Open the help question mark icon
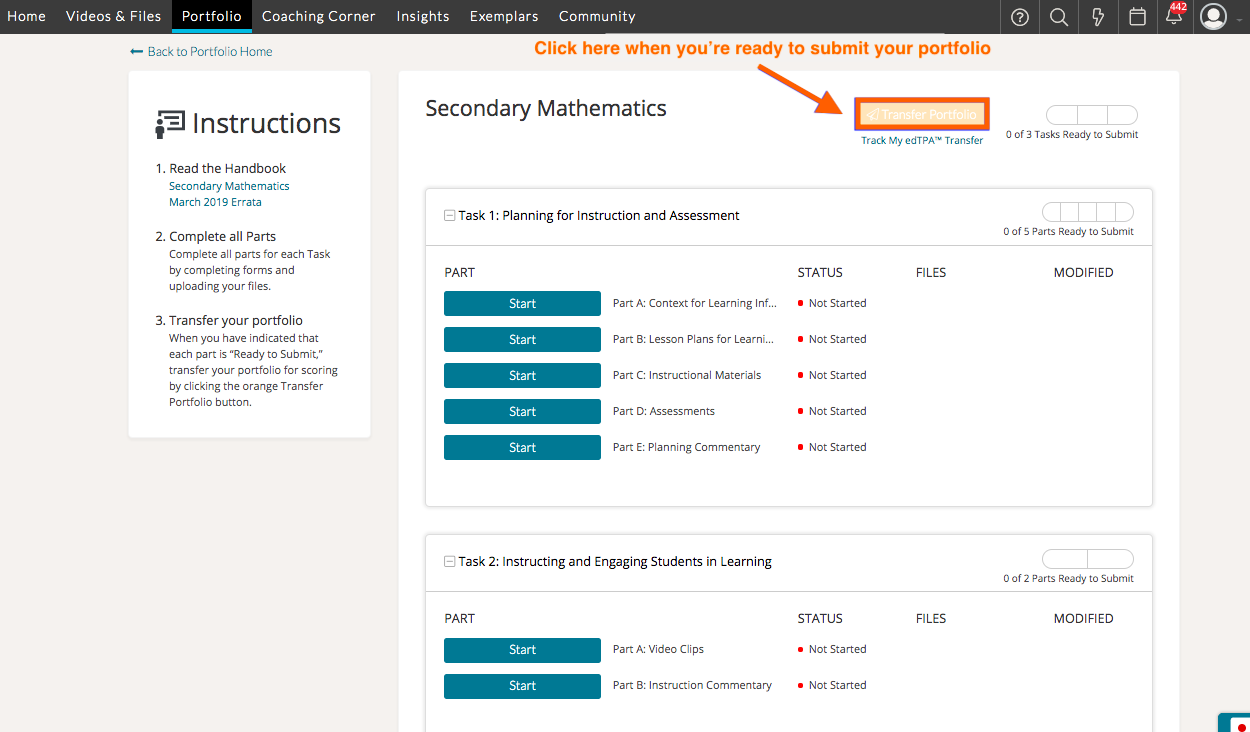The image size is (1250, 732). coord(1020,17)
